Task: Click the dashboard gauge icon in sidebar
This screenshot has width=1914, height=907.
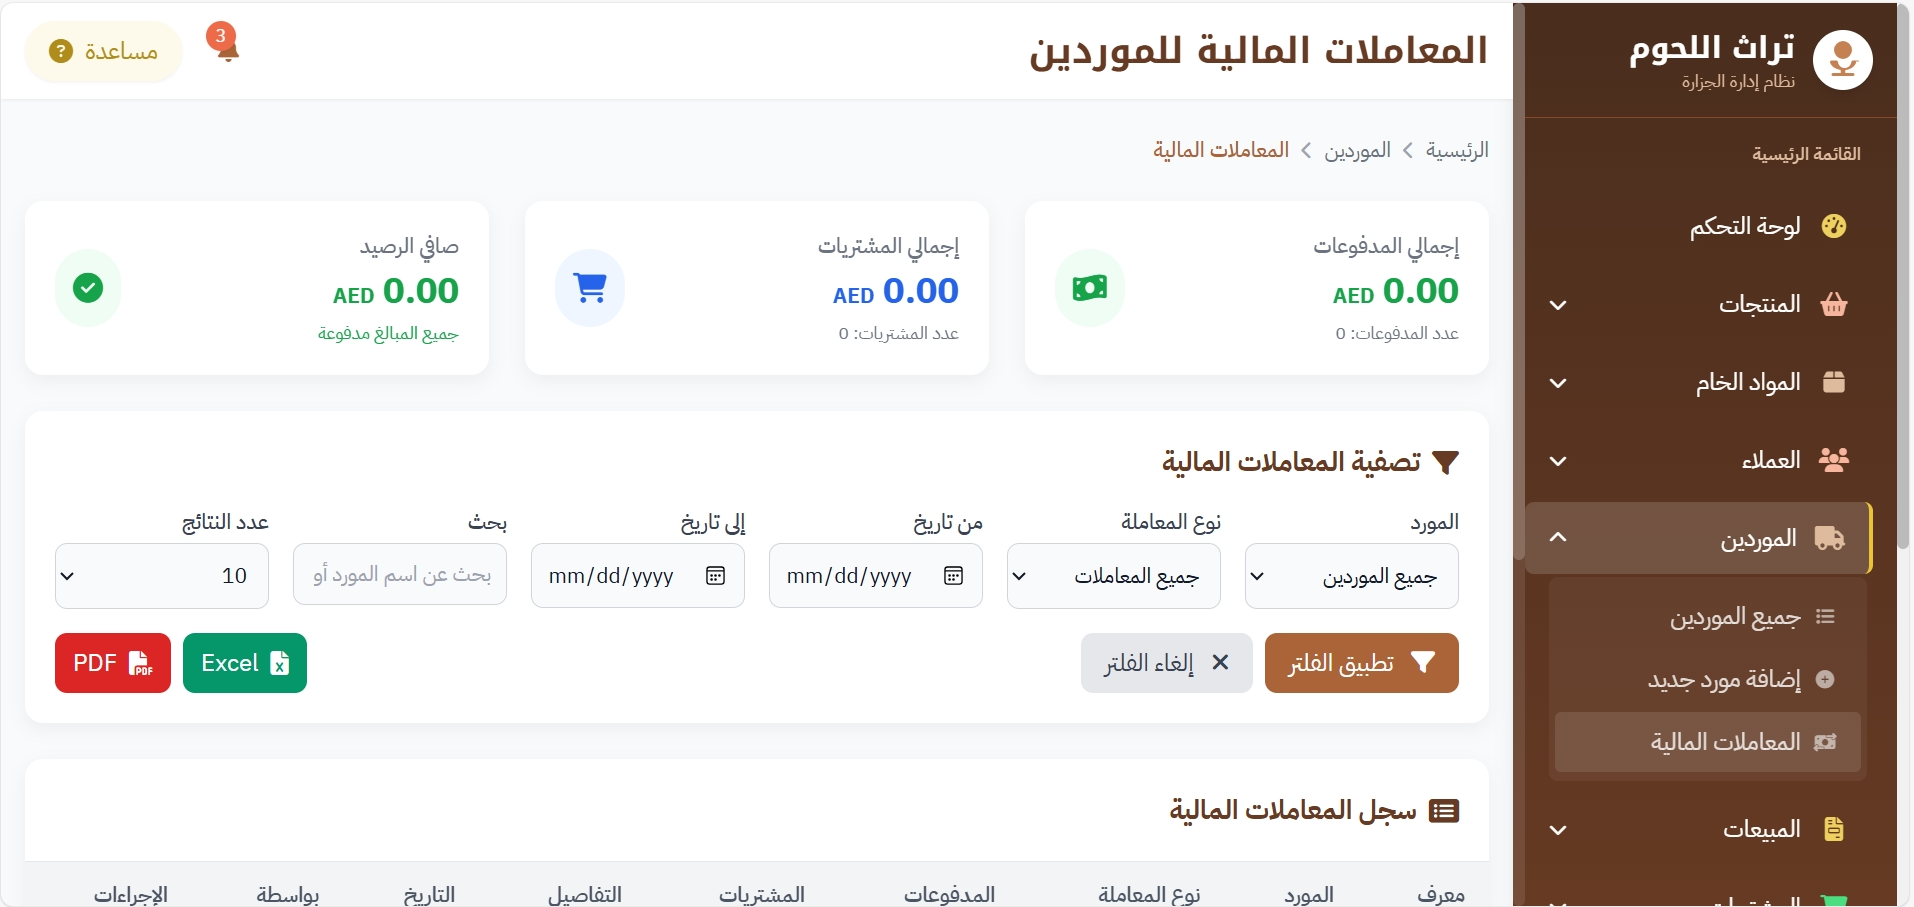Action: [1833, 226]
